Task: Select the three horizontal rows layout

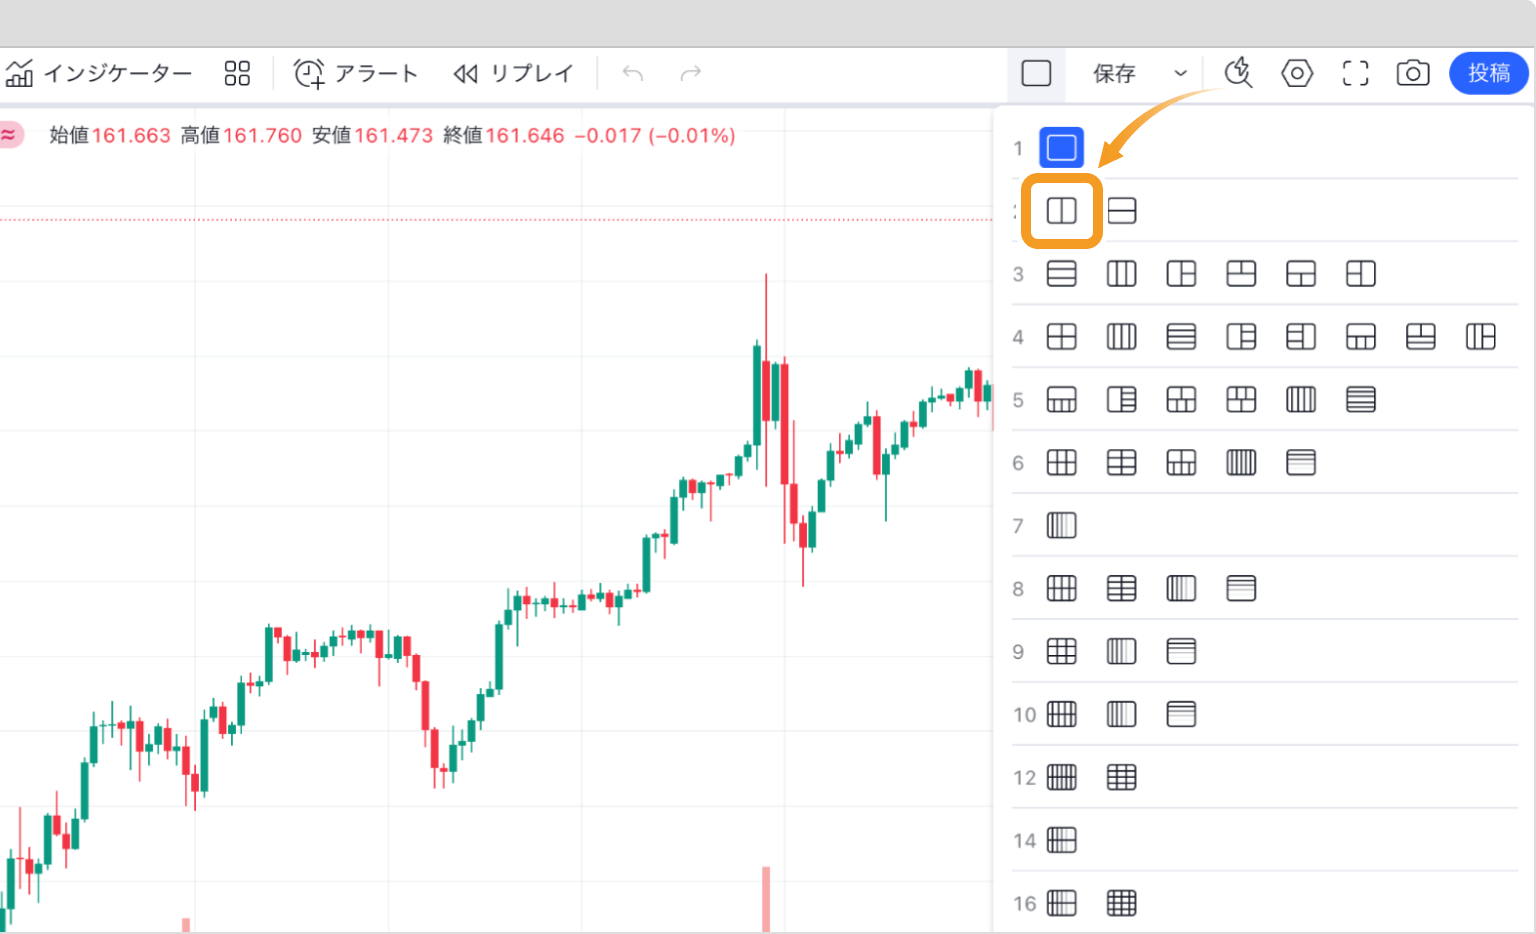Action: tap(1061, 274)
